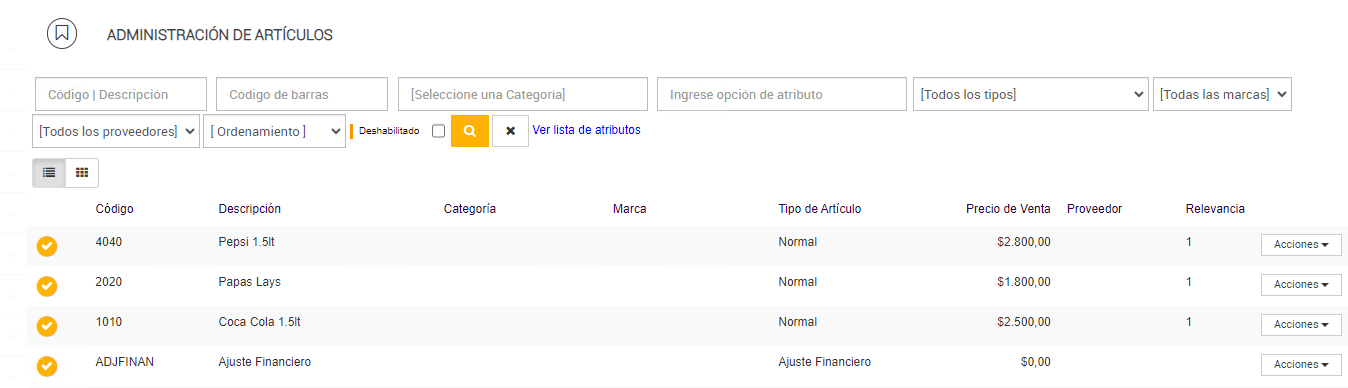Select the code 1010 cell
Viewport: 1348px width, 388px height.
108,322
